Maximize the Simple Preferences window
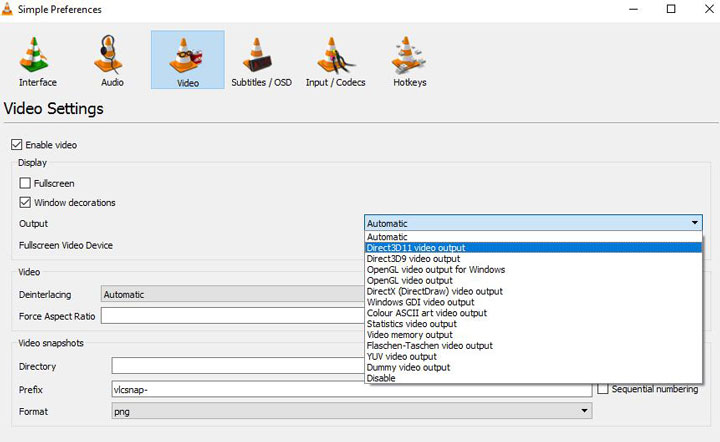720x442 pixels. pyautogui.click(x=671, y=9)
